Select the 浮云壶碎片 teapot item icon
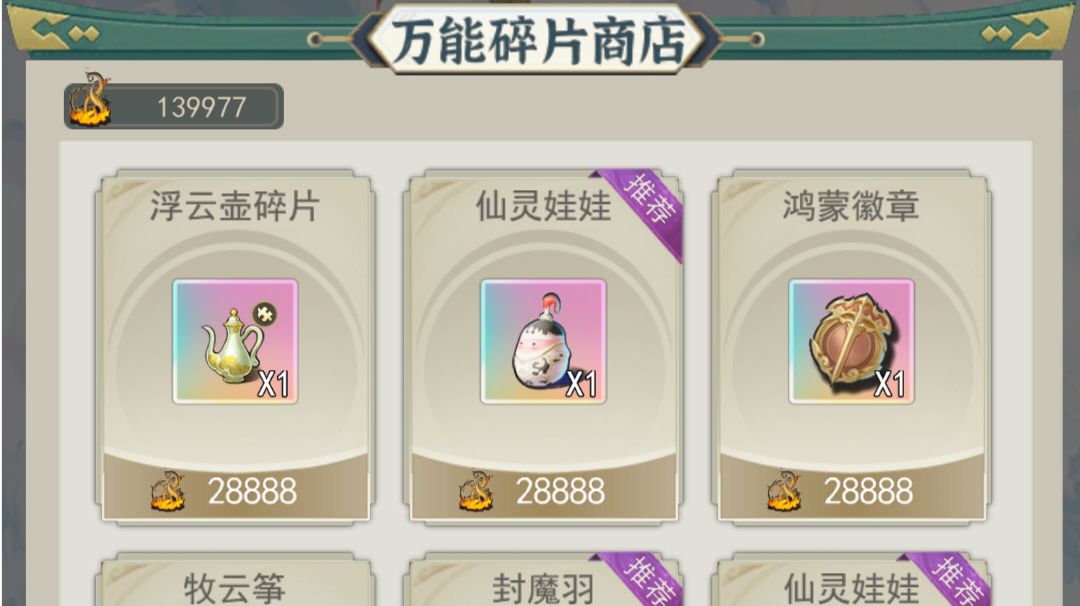 click(235, 341)
